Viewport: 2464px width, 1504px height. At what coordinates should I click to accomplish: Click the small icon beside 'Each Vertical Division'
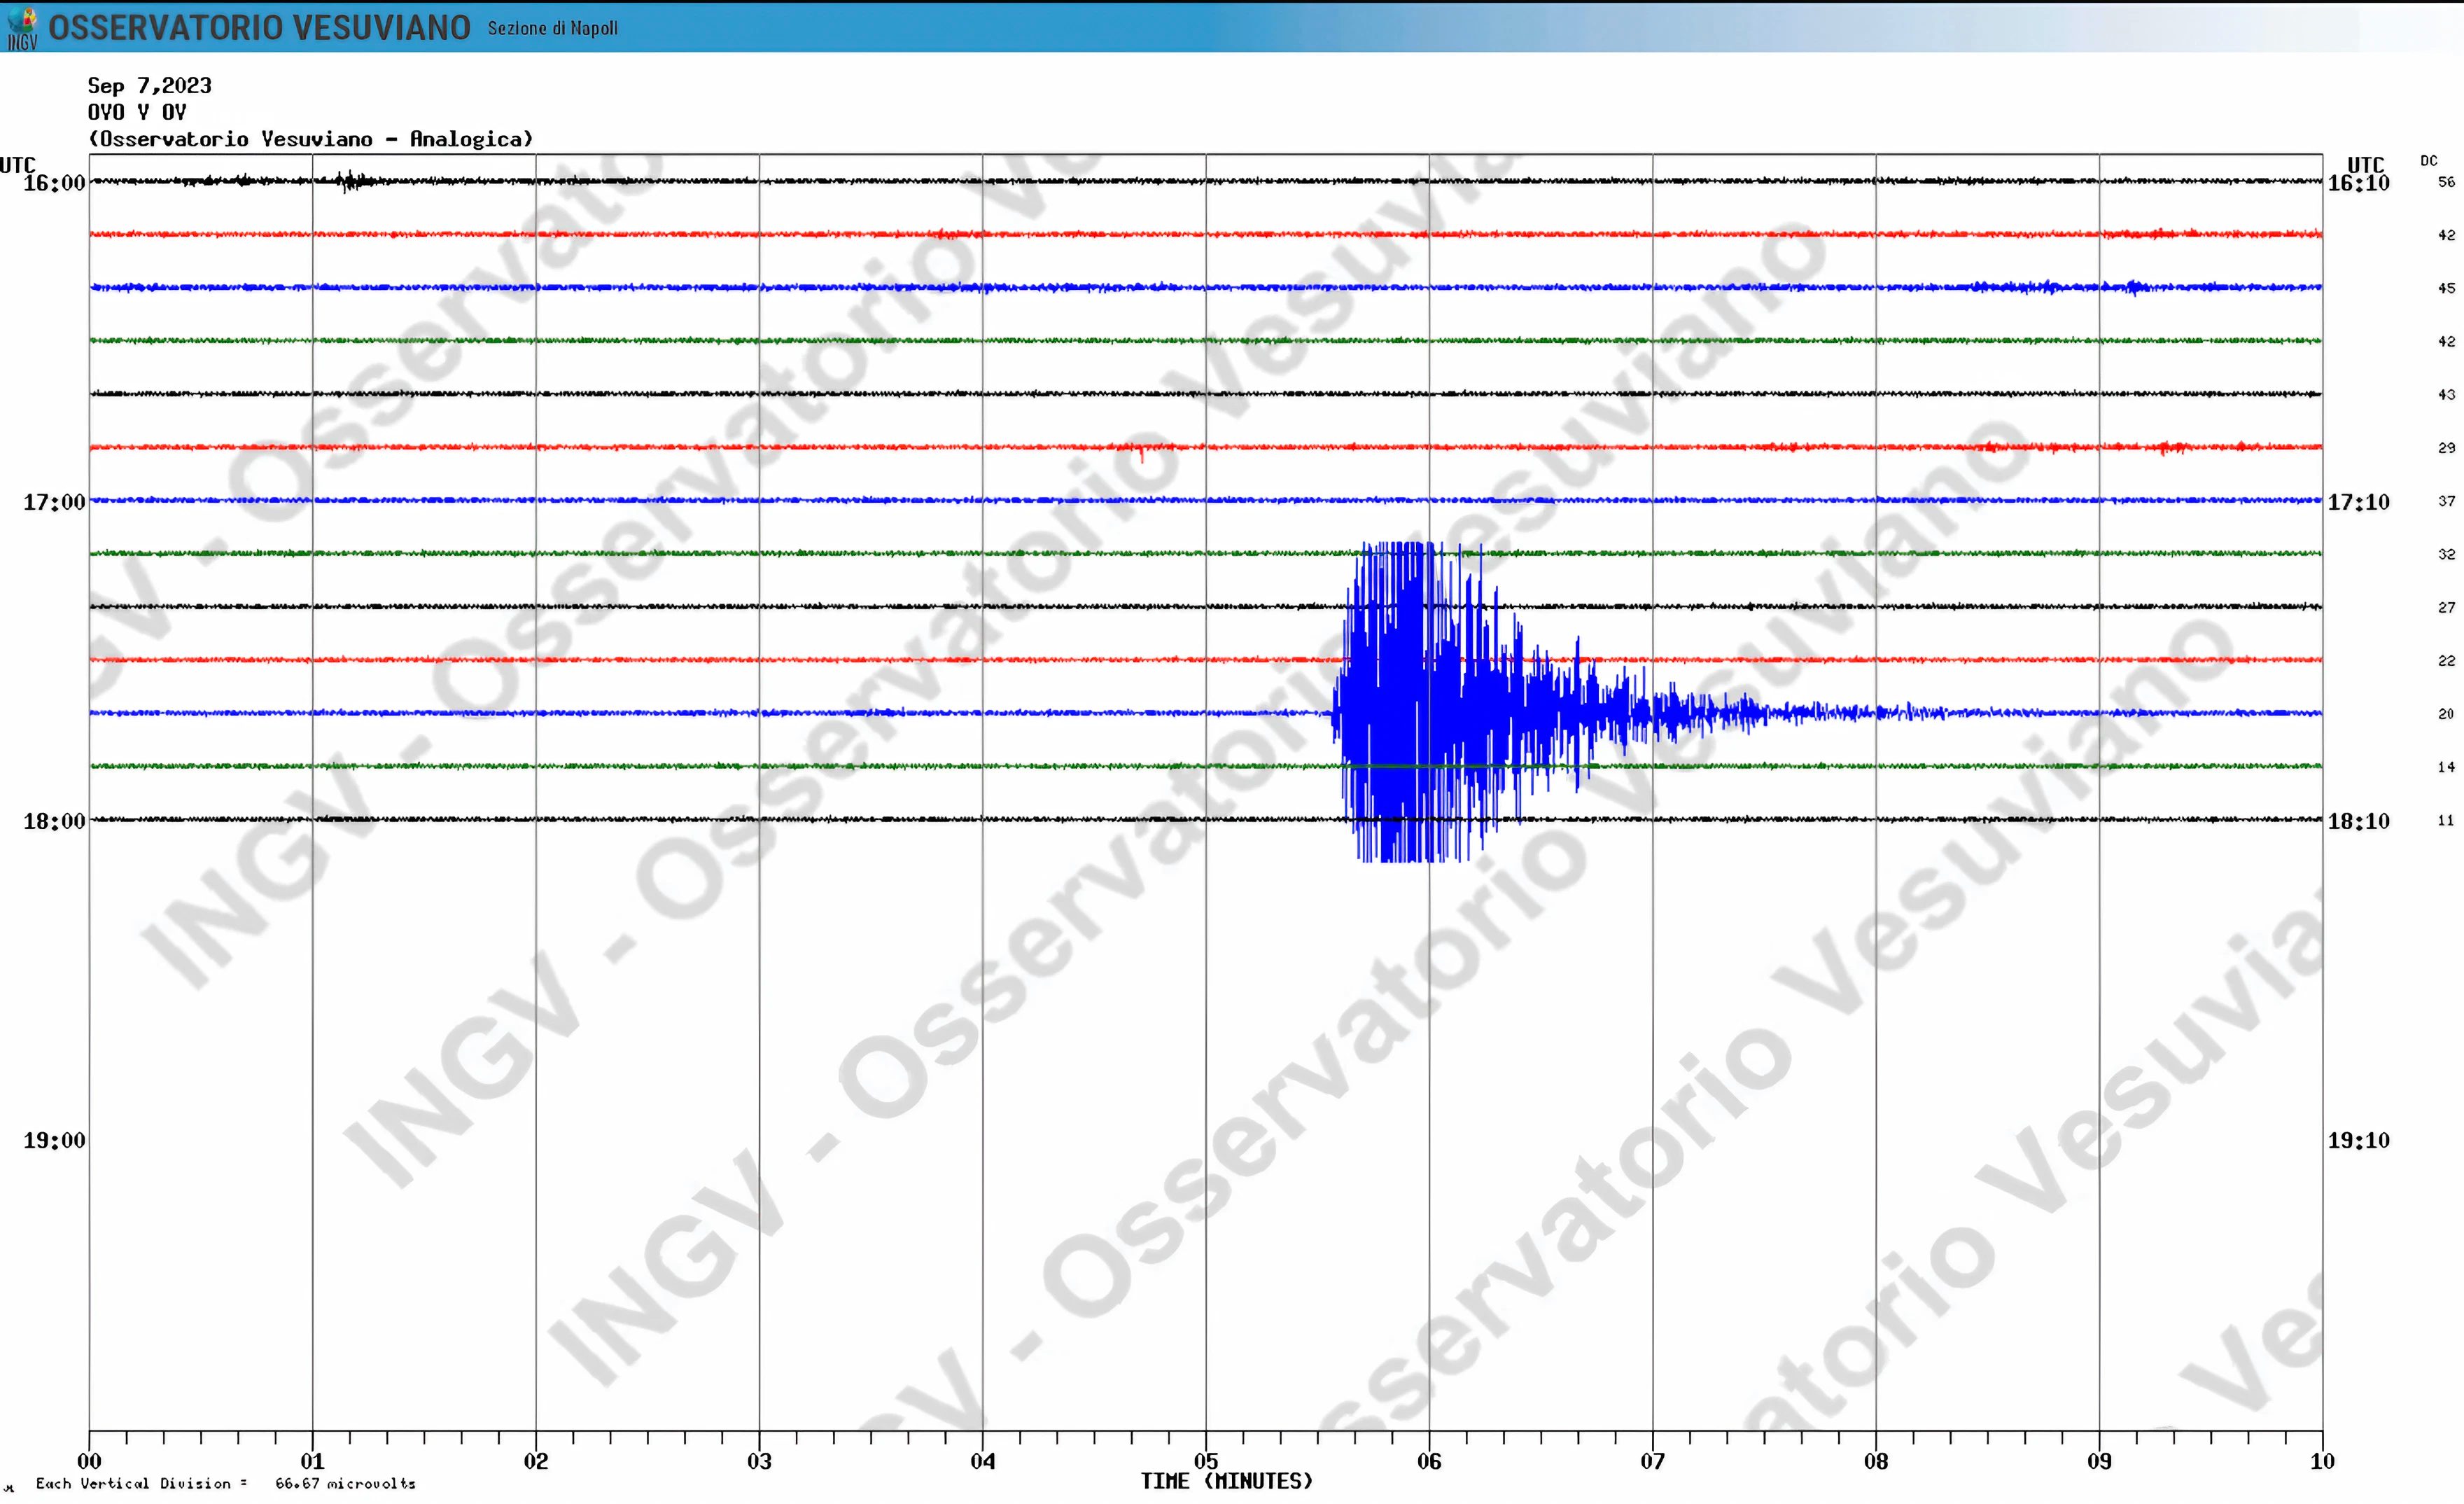click(x=9, y=1489)
